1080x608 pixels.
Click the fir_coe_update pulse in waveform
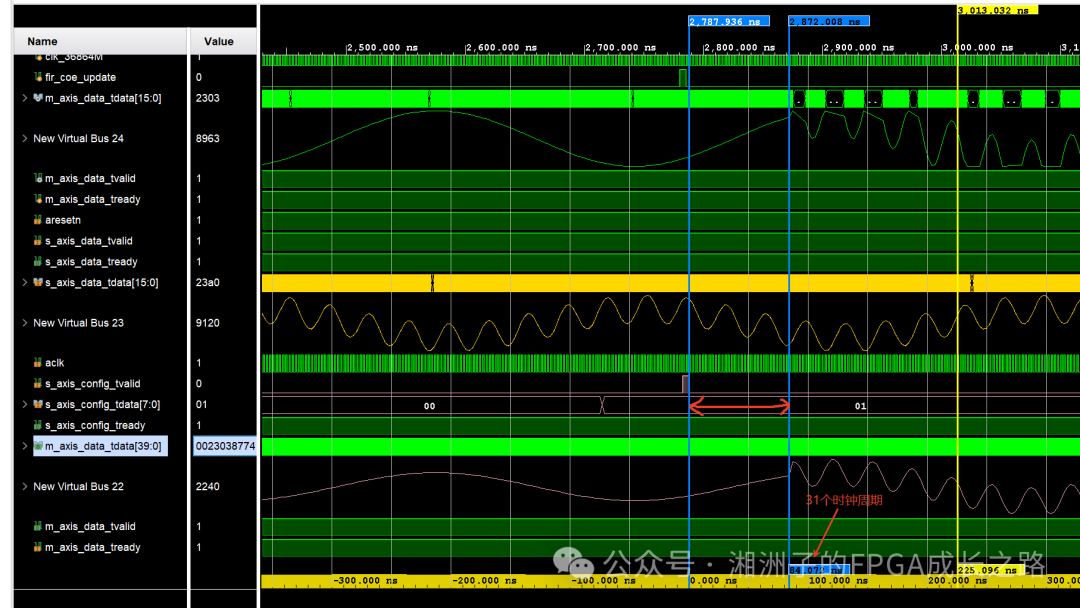683,78
